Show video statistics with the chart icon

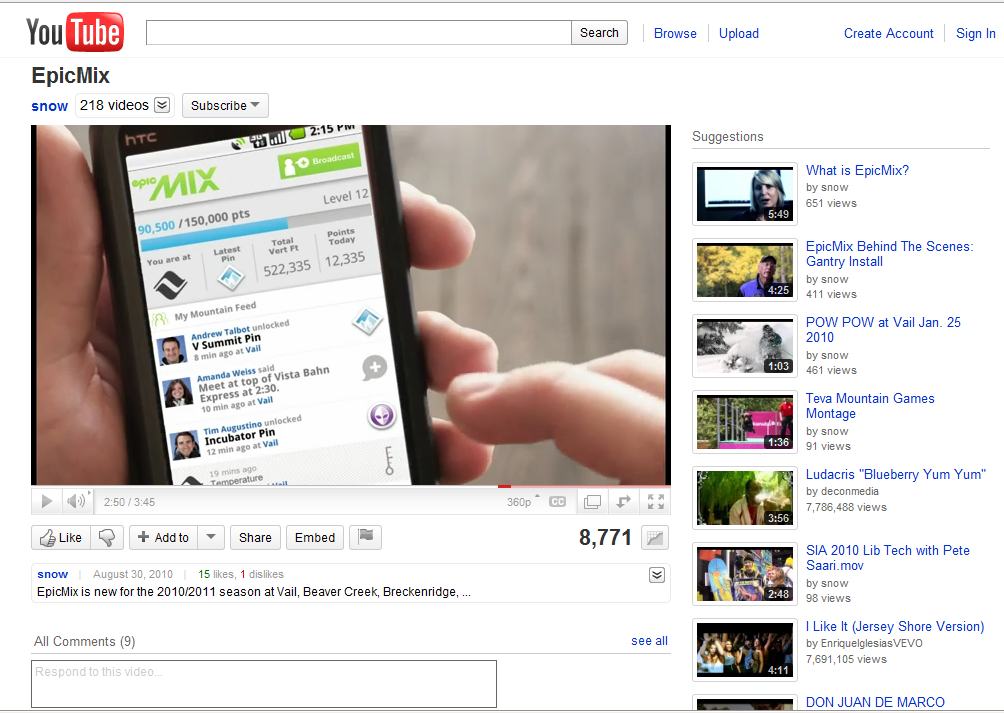[654, 538]
